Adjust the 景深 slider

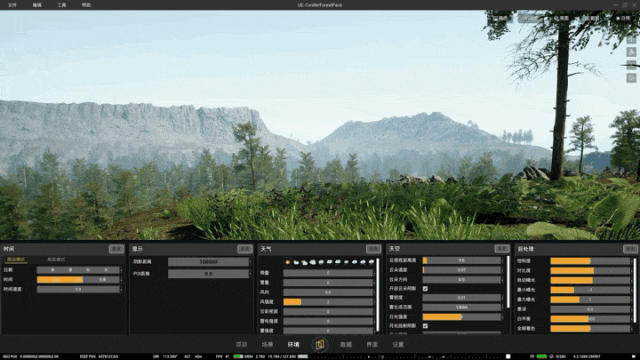tap(590, 309)
